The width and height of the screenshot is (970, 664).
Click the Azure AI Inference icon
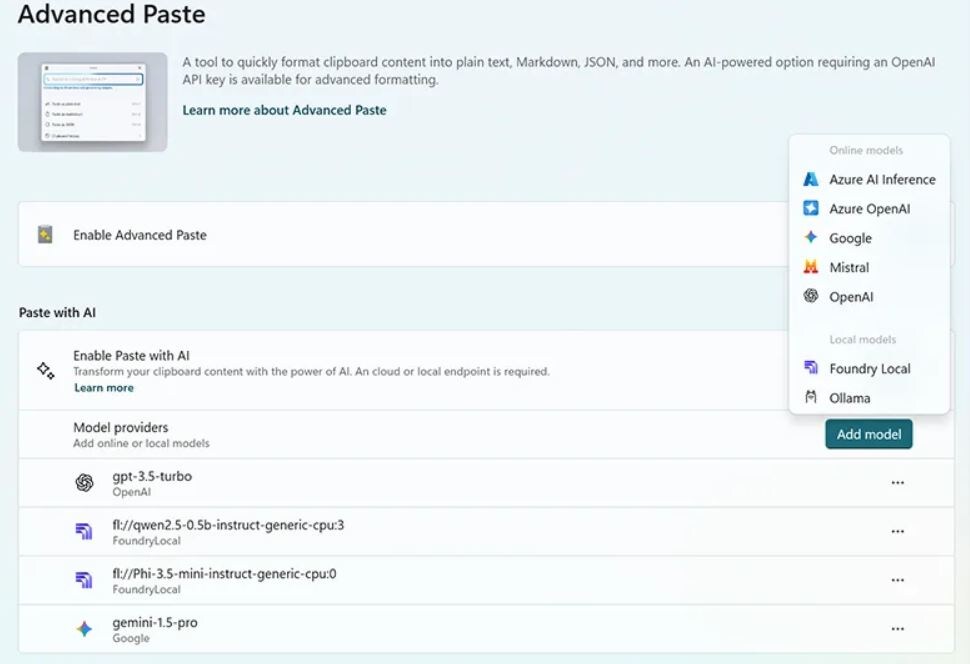[x=810, y=179]
